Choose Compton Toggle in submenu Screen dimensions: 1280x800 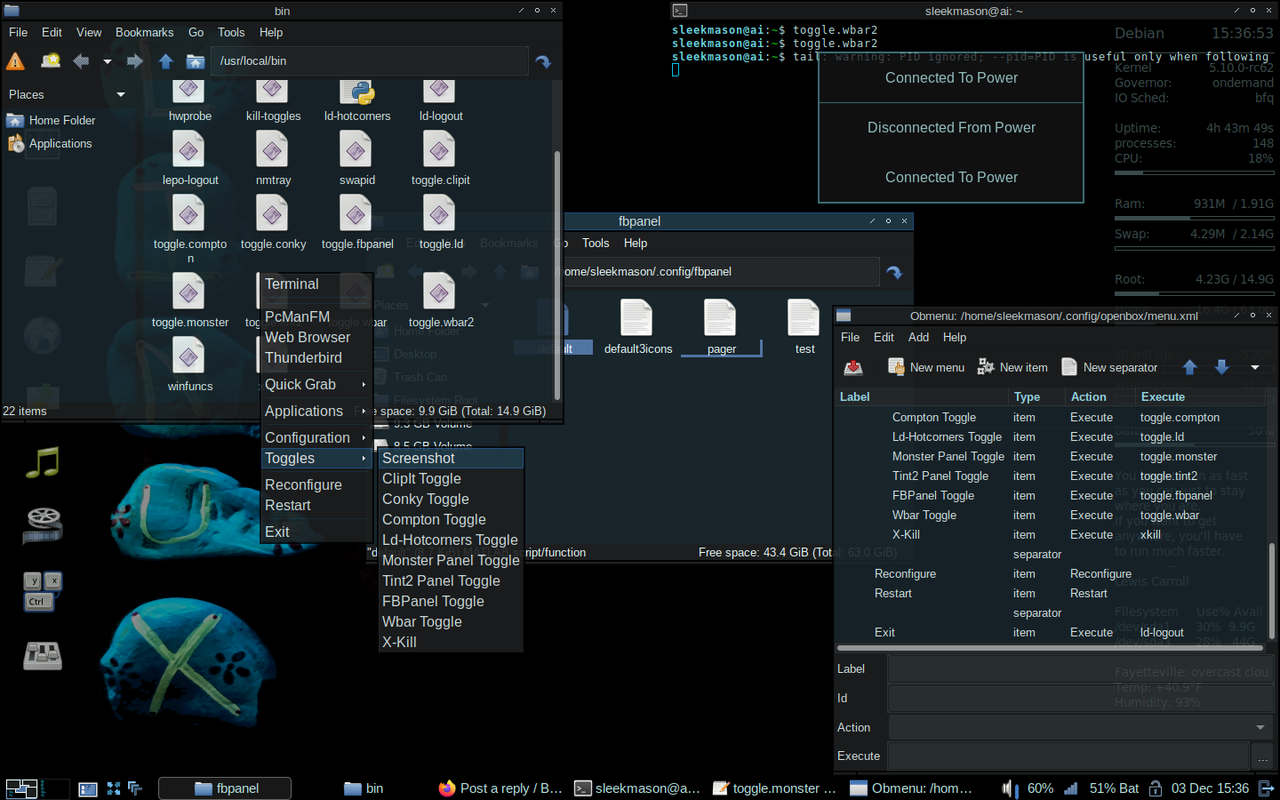[450, 519]
